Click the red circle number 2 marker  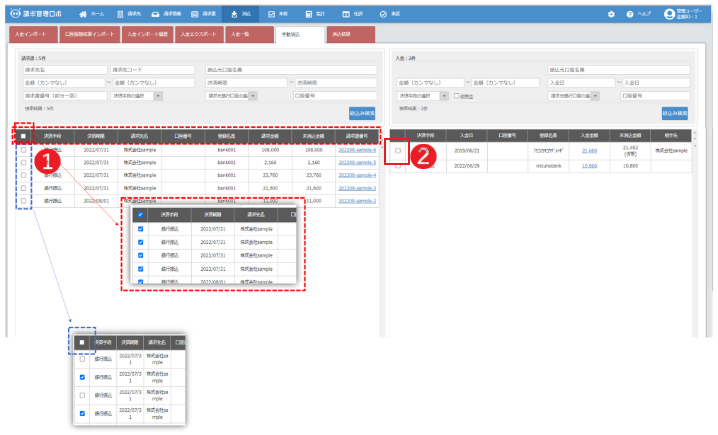(423, 154)
